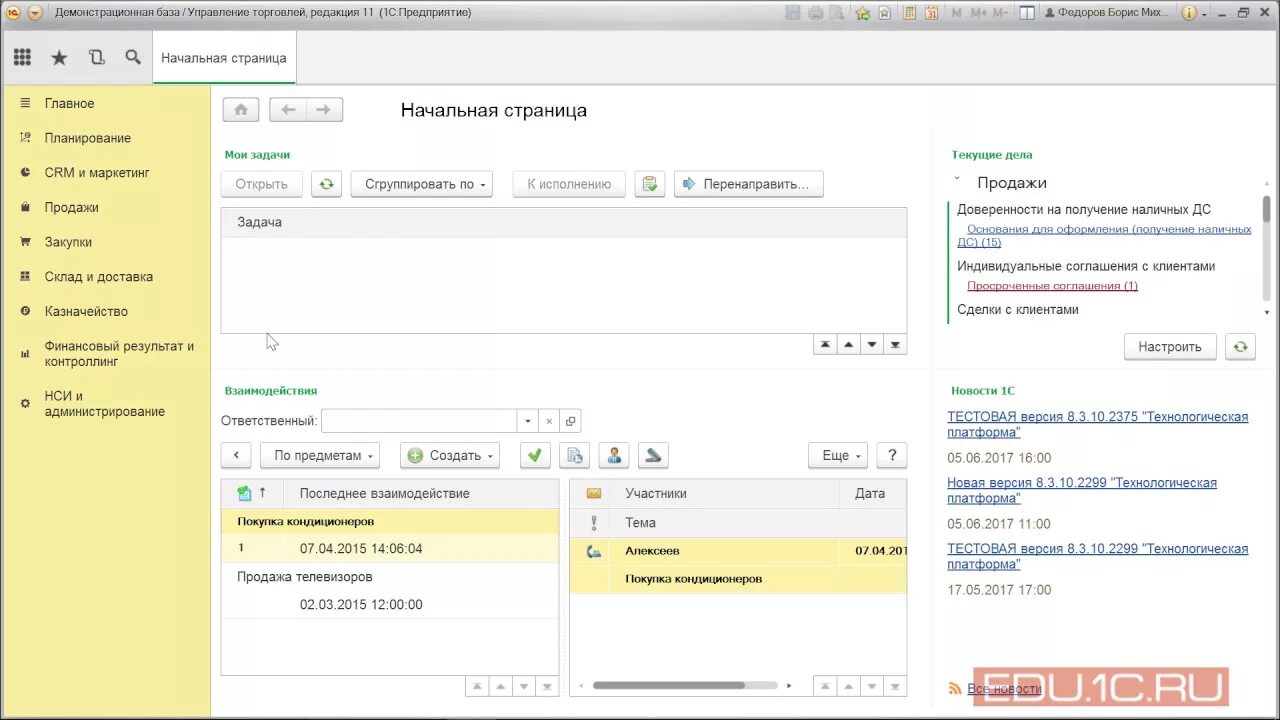Image resolution: width=1280 pixels, height=720 pixels.
Task: Select the Начальная страница tab
Action: (224, 58)
